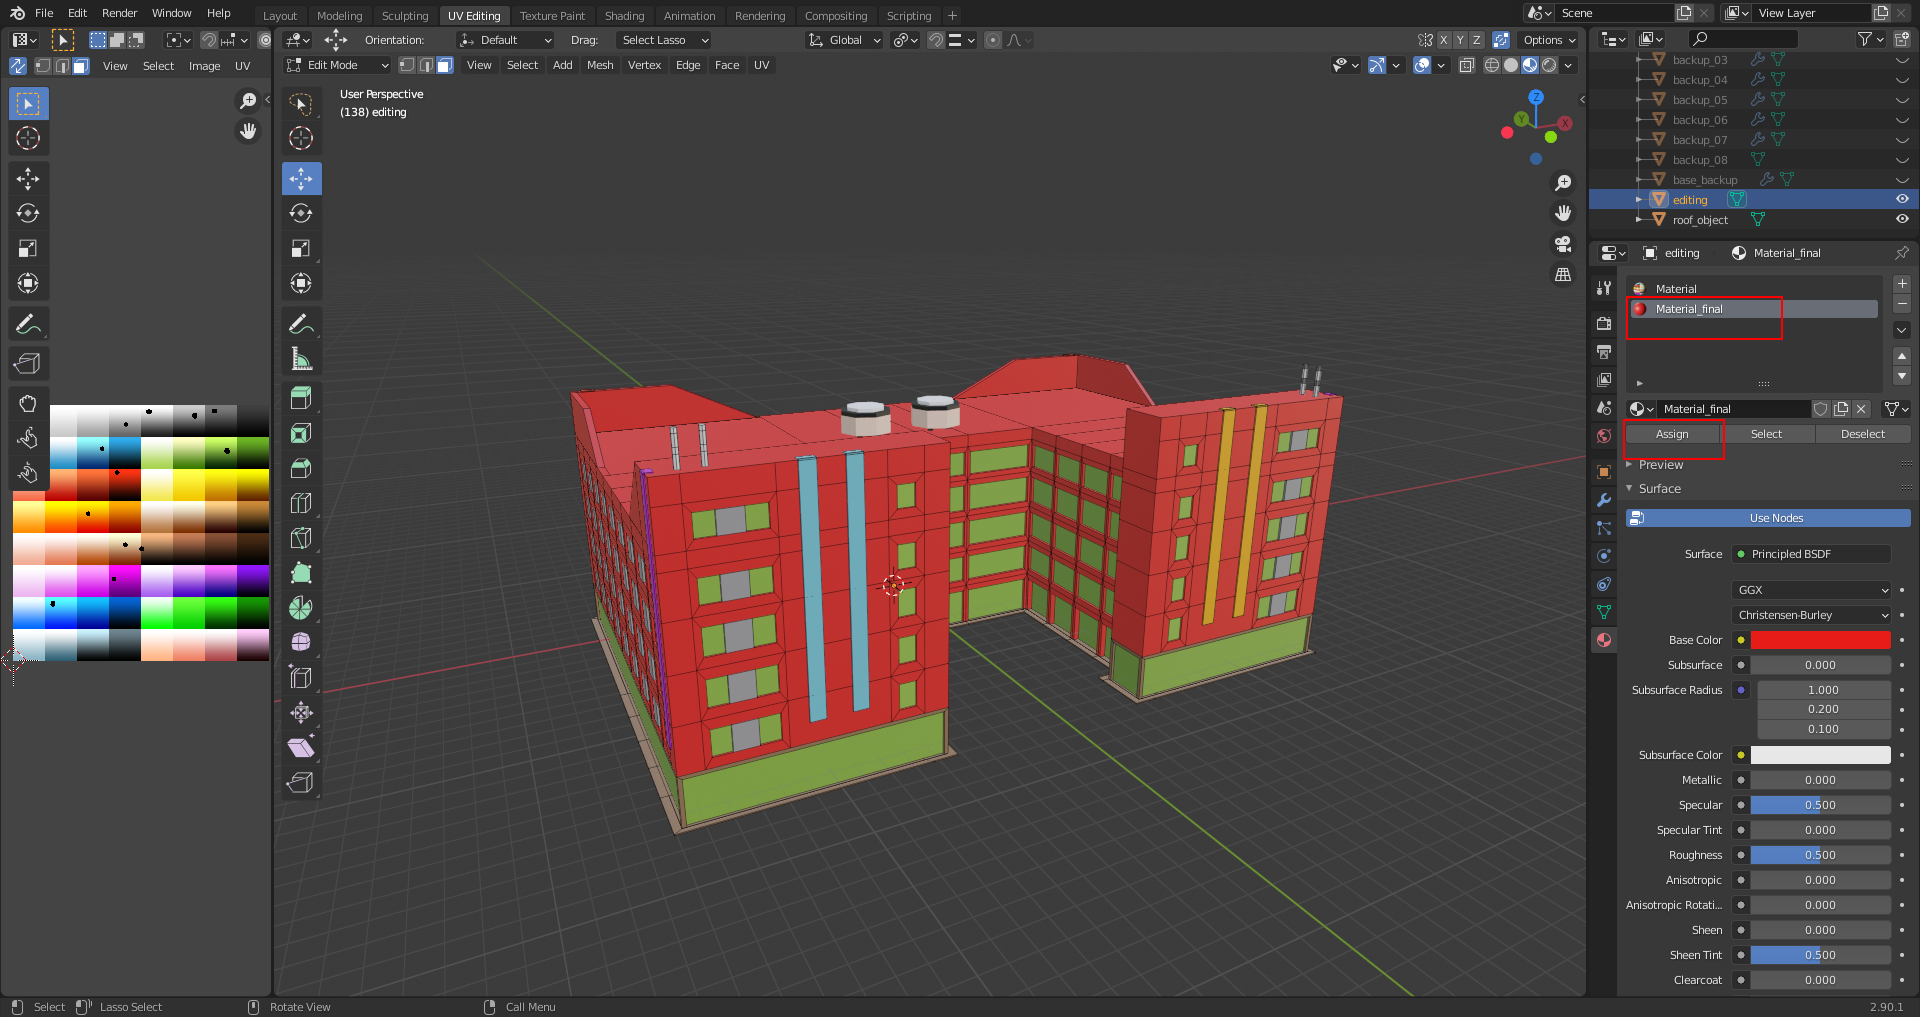Open the Render properties tab
This screenshot has height=1017, width=1920.
(1604, 323)
